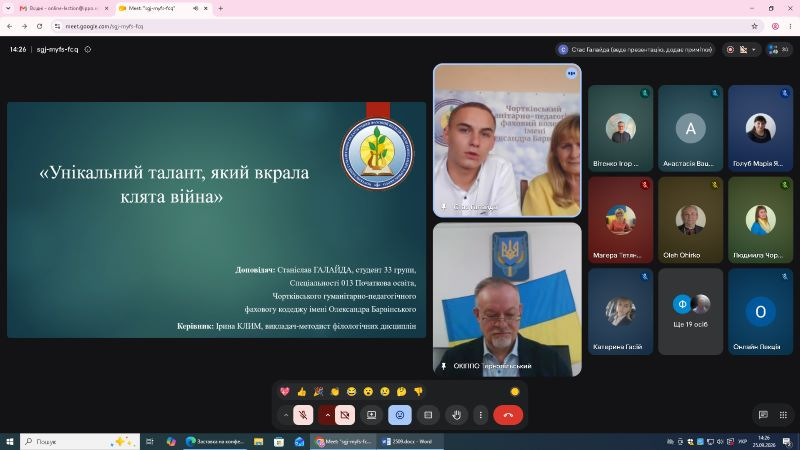Show meeting details info icon
800x450 pixels.
tap(88, 49)
